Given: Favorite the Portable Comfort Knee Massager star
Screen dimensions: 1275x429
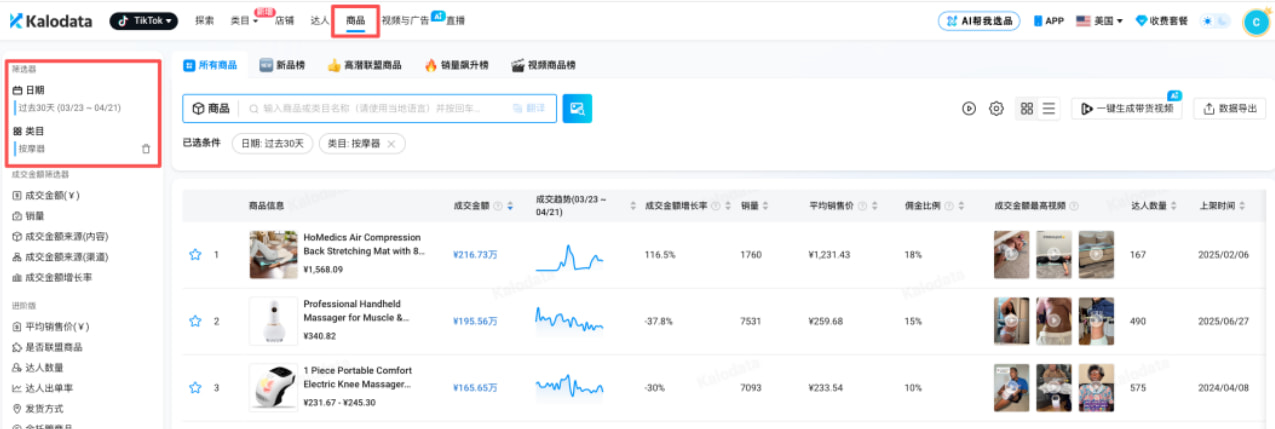Looking at the screenshot, I should pyautogui.click(x=195, y=387).
